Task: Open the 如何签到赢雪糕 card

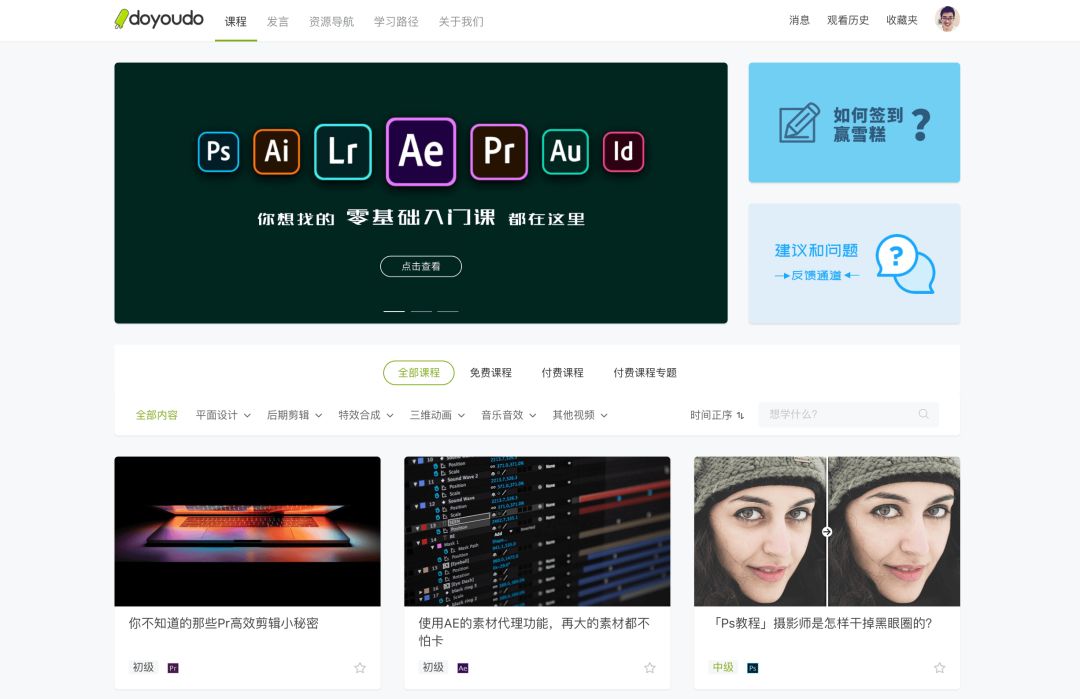Action: coord(854,123)
